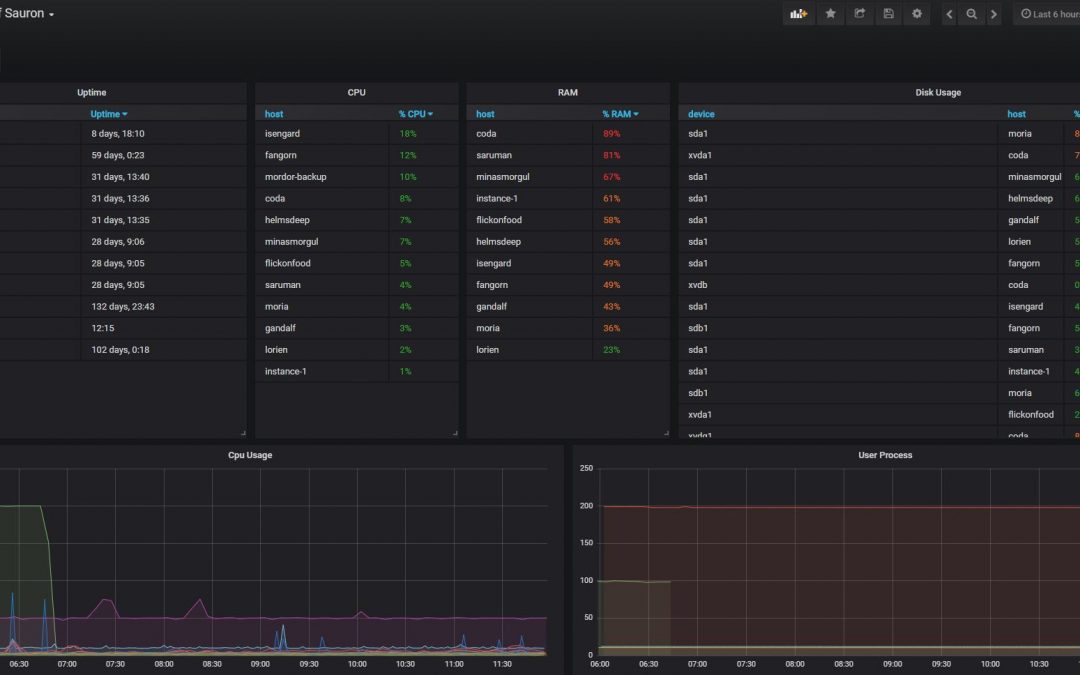Click the 81% RAM value

(x=612, y=155)
